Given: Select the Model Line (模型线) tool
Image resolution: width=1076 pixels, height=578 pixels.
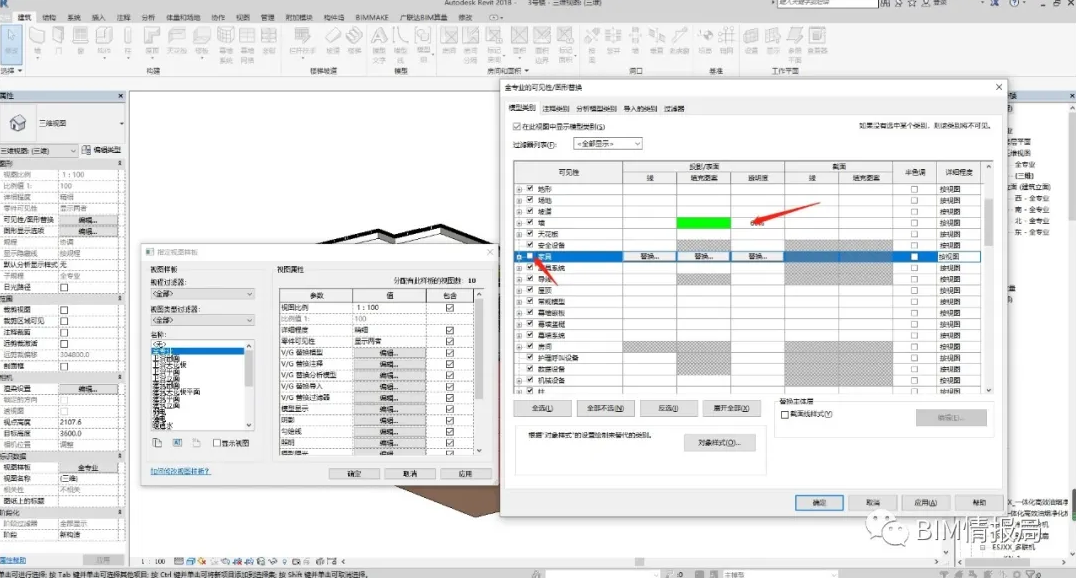Looking at the screenshot, I should tap(401, 44).
